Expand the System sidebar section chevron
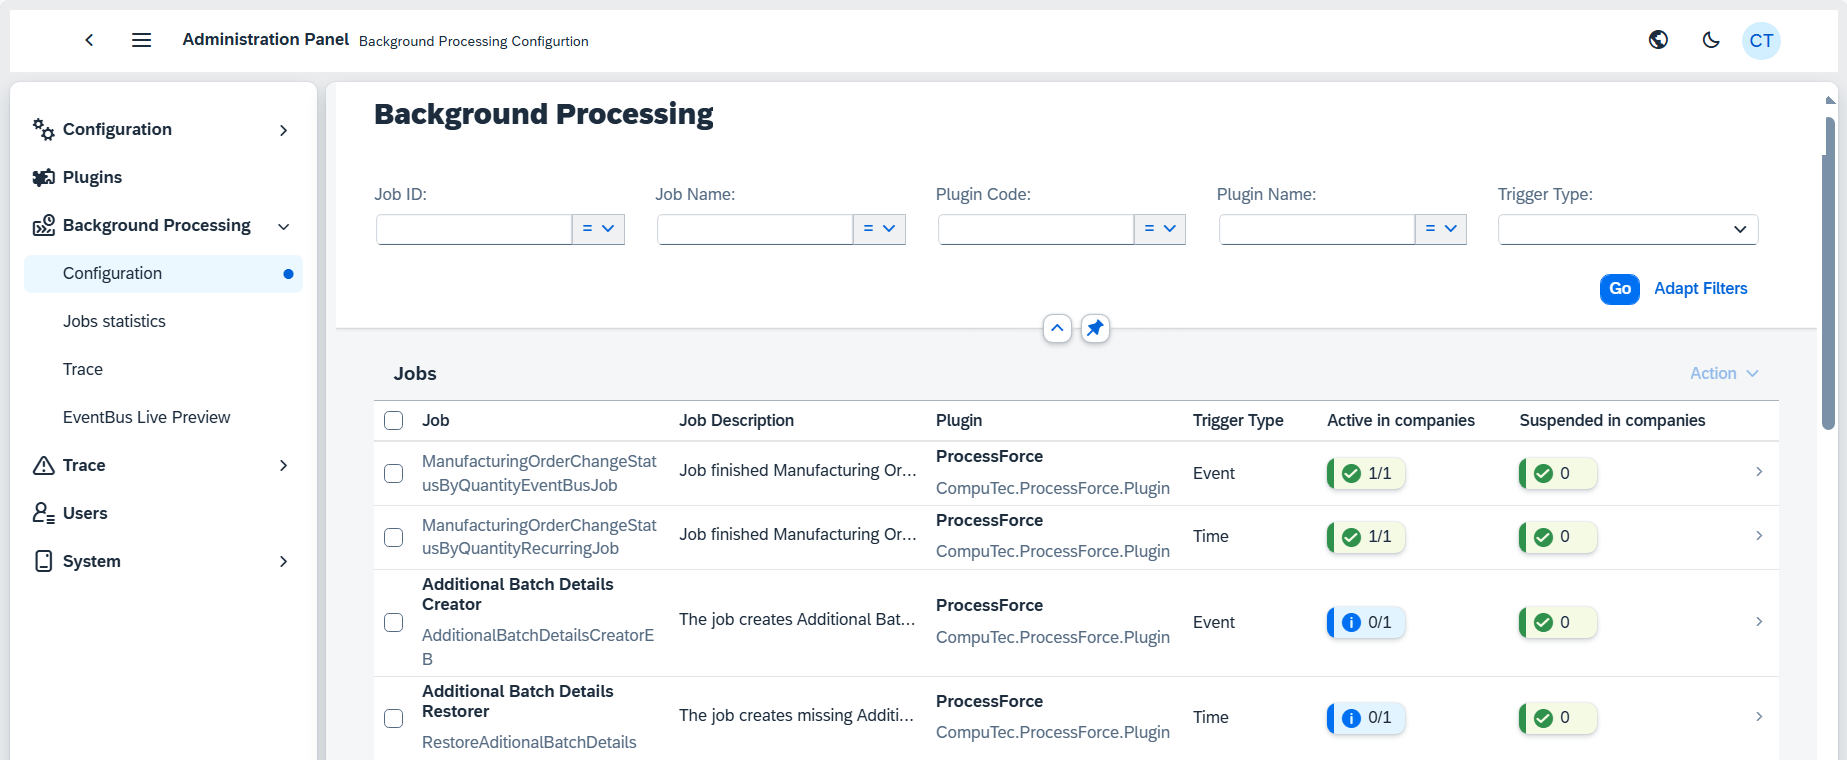Viewport: 1847px width, 760px height. [x=284, y=562]
